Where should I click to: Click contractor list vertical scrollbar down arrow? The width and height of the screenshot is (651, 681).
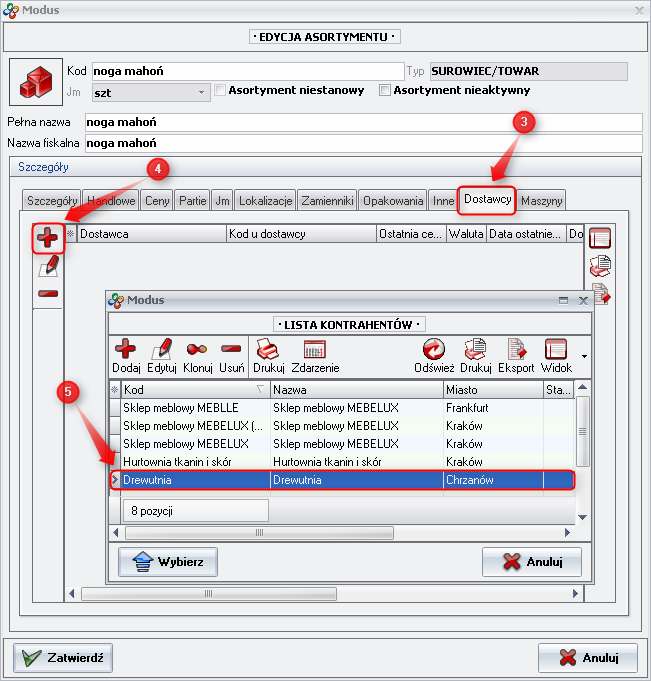[x=583, y=517]
